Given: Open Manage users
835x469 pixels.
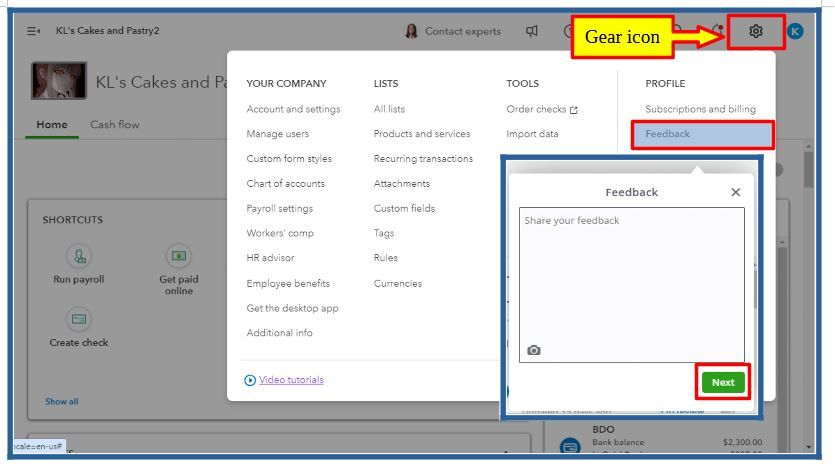Looking at the screenshot, I should point(277,134).
